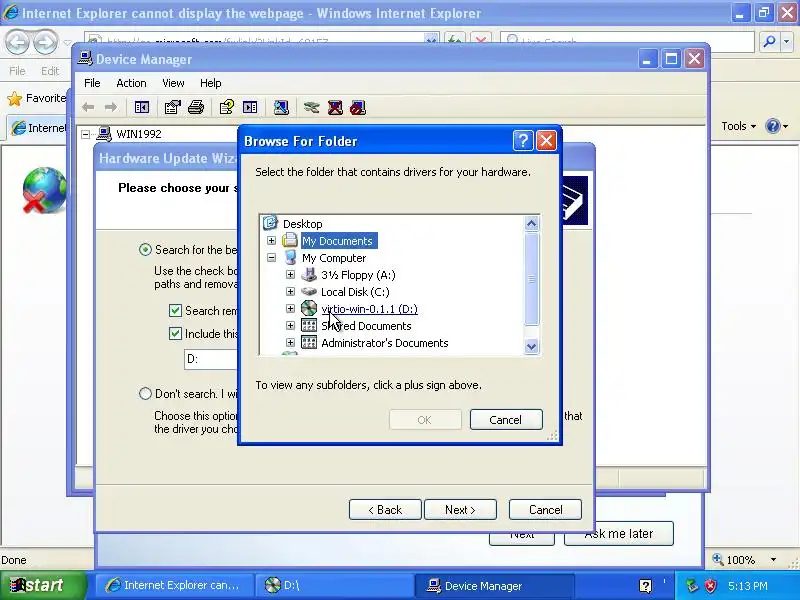Click Cancel in the Hardware Update Wizard
The height and width of the screenshot is (600, 800).
(545, 509)
